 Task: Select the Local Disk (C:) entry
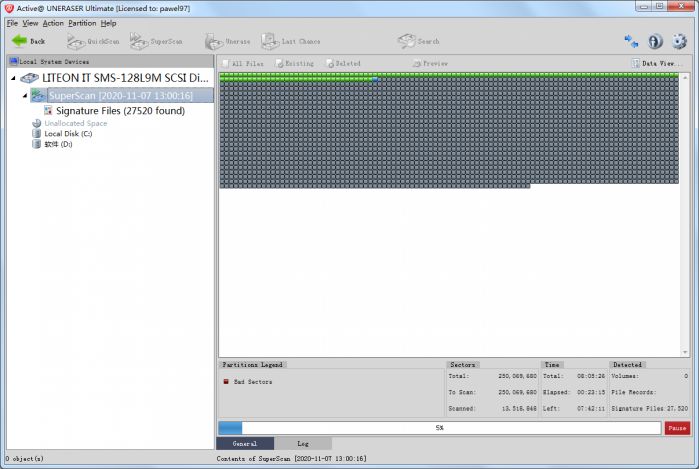pos(68,133)
